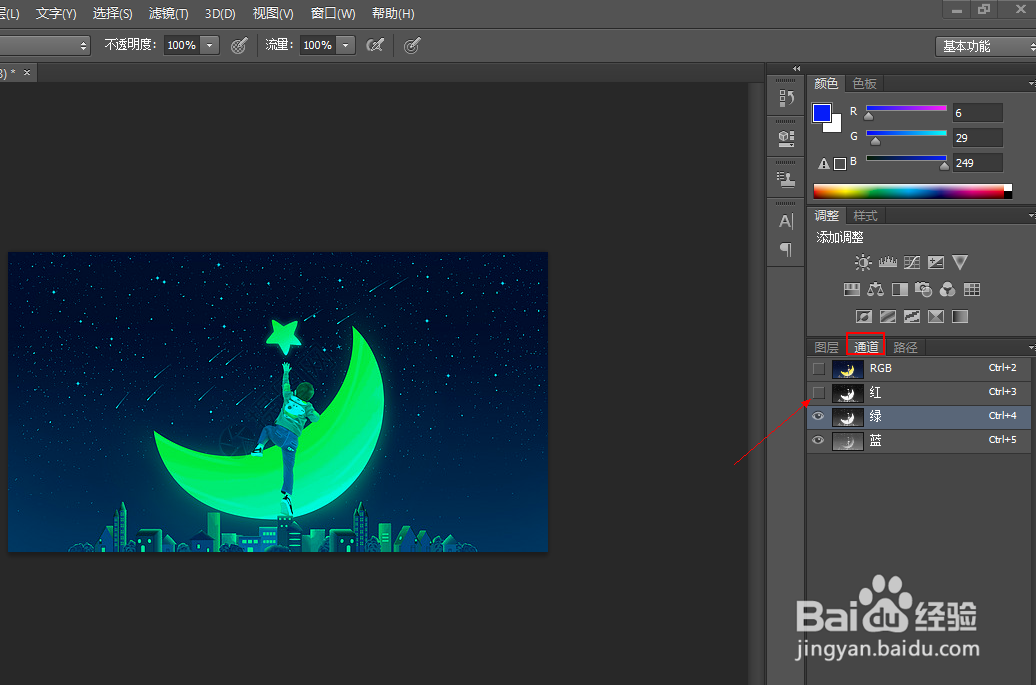Add a Threshold adjustment
The width and height of the screenshot is (1036, 685).
point(912,316)
